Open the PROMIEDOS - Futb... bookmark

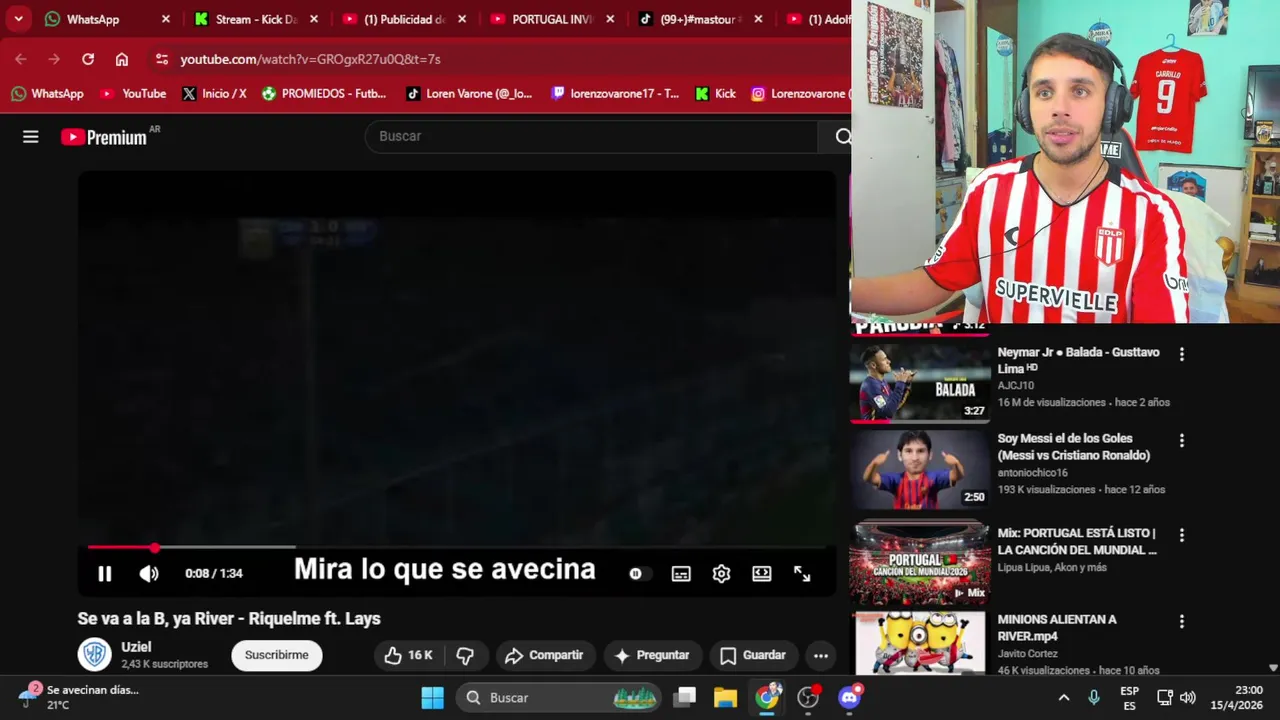(x=324, y=93)
